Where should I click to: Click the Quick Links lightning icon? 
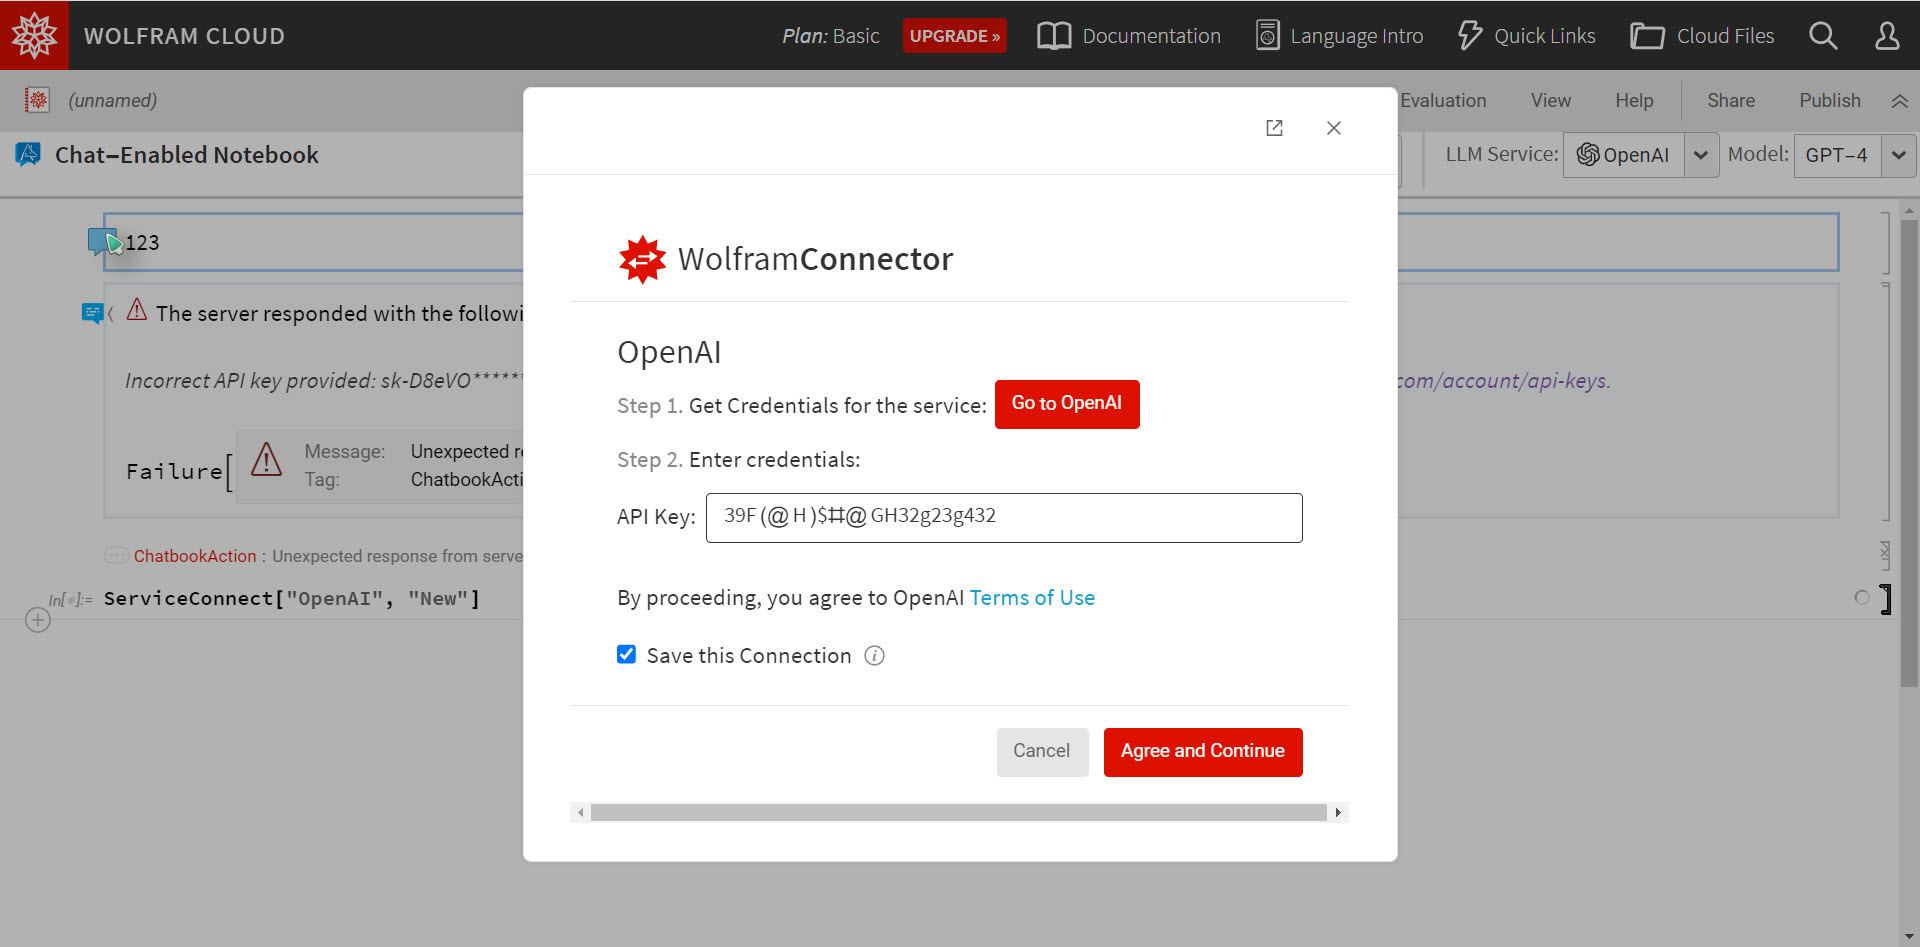coord(1469,36)
